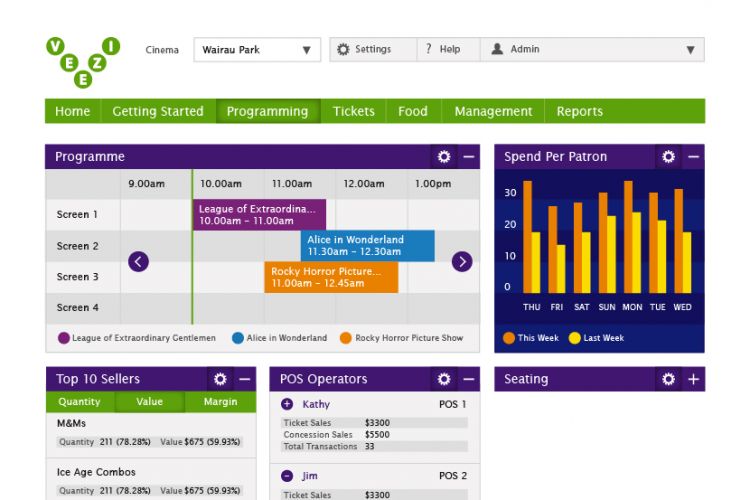750x500 pixels.
Task: Click the Vezi logo
Action: (83, 62)
